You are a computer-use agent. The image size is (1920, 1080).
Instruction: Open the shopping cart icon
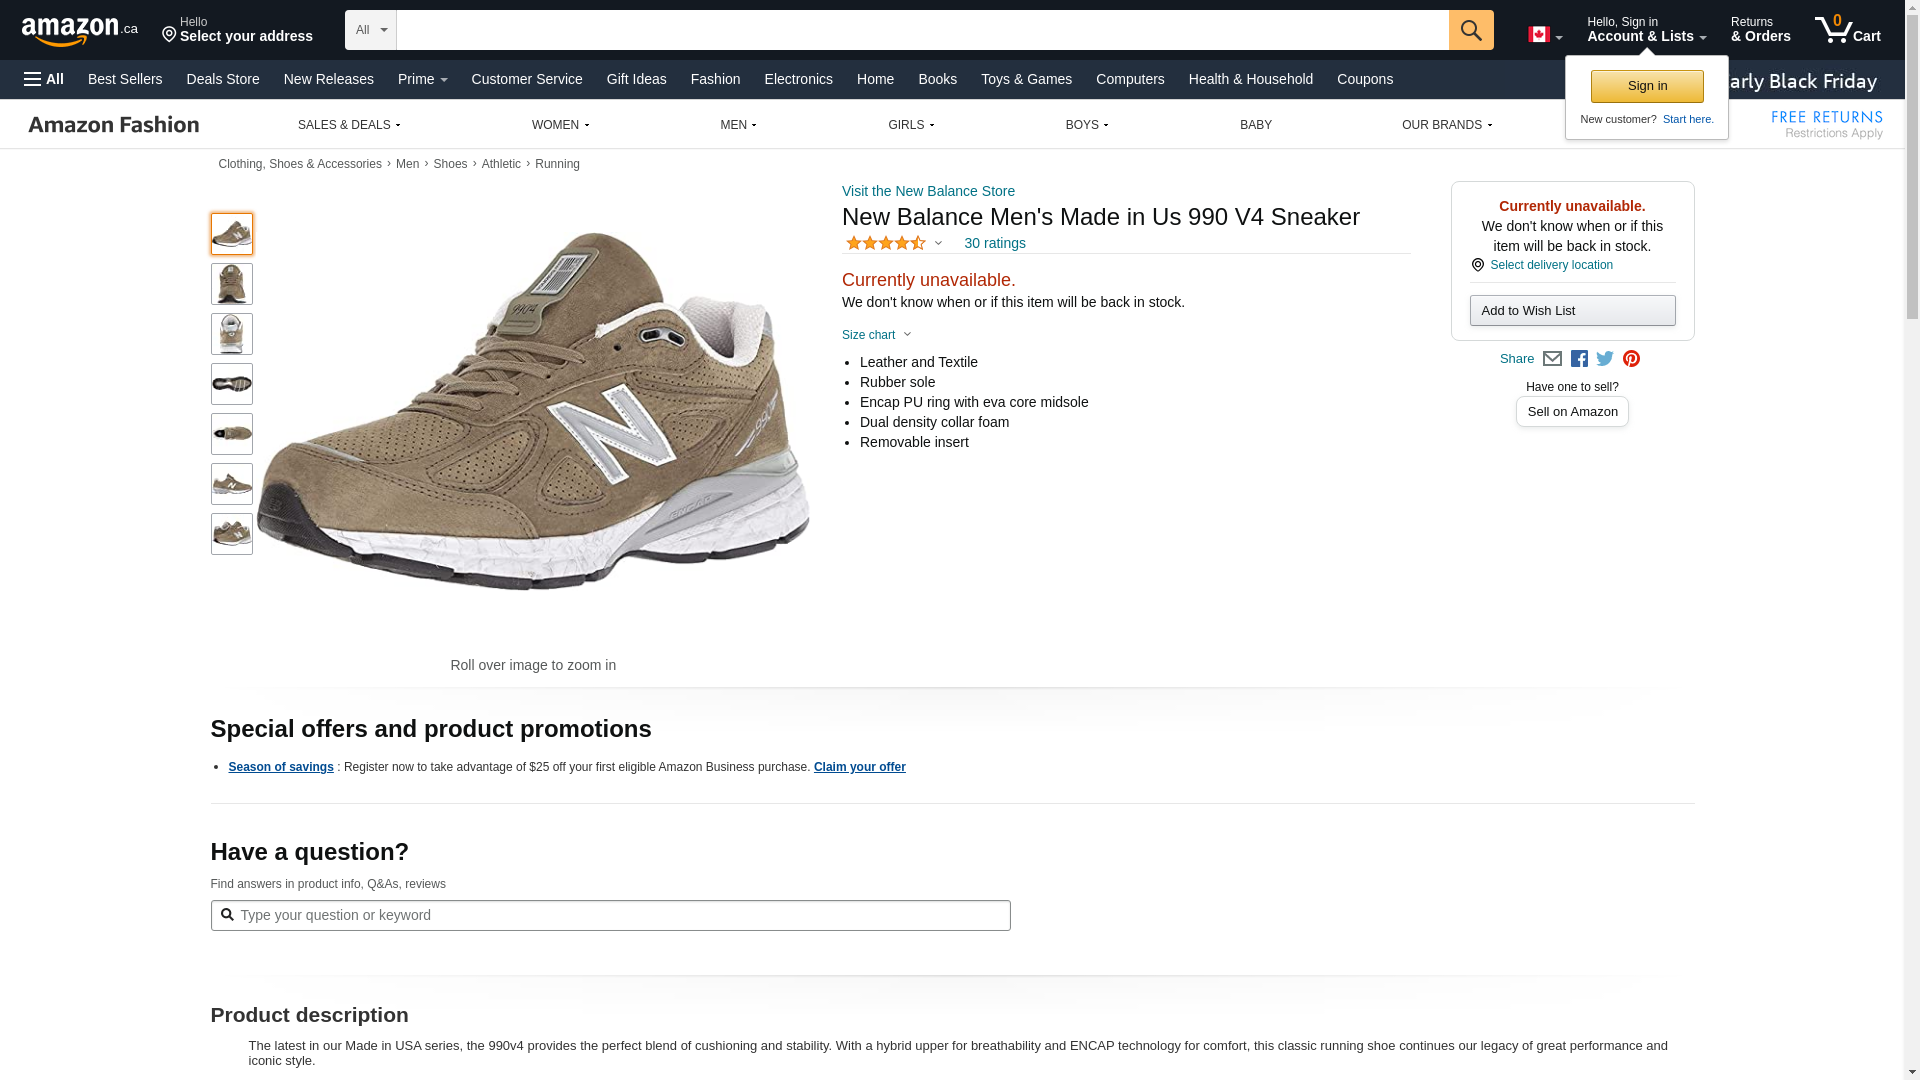(x=1847, y=30)
